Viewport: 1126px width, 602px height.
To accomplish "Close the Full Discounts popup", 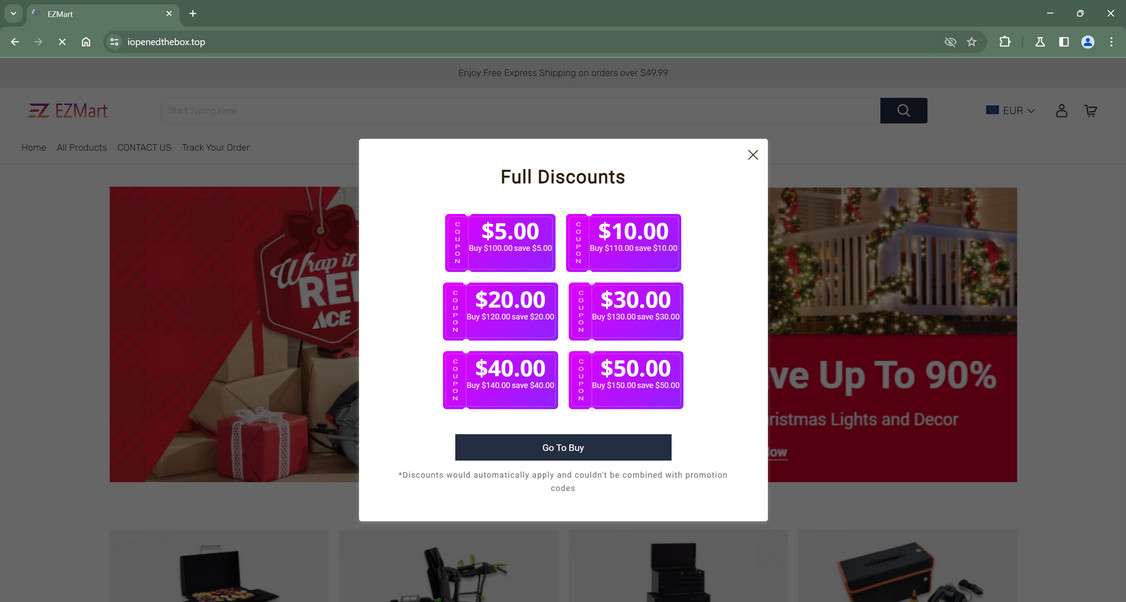I will tap(753, 155).
